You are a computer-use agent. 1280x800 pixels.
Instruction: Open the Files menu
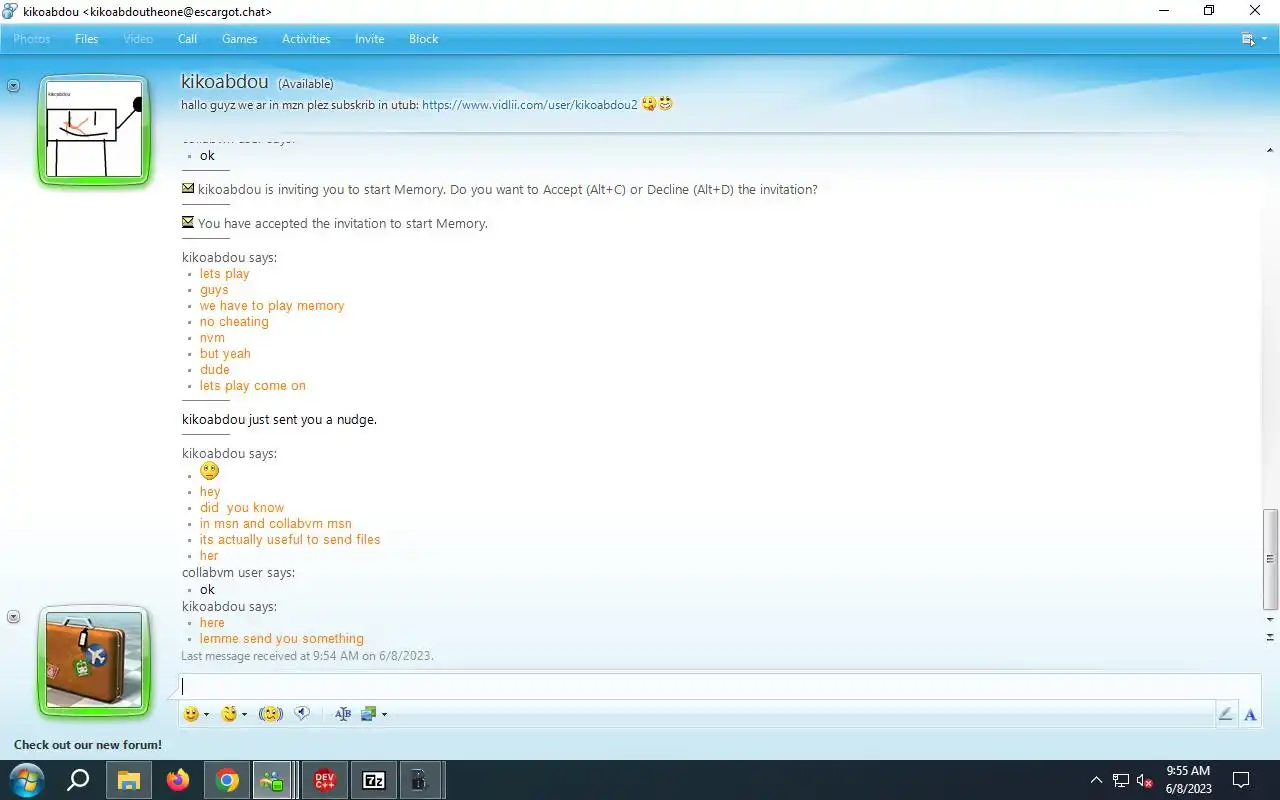pos(87,39)
